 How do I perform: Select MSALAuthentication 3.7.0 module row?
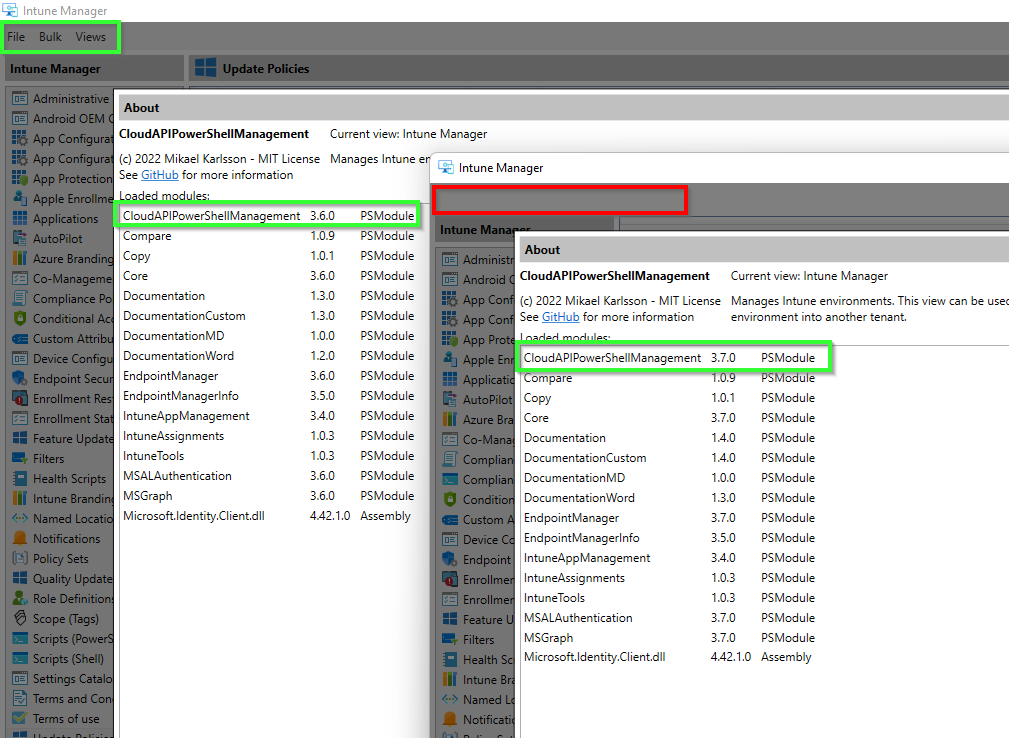click(x=669, y=618)
